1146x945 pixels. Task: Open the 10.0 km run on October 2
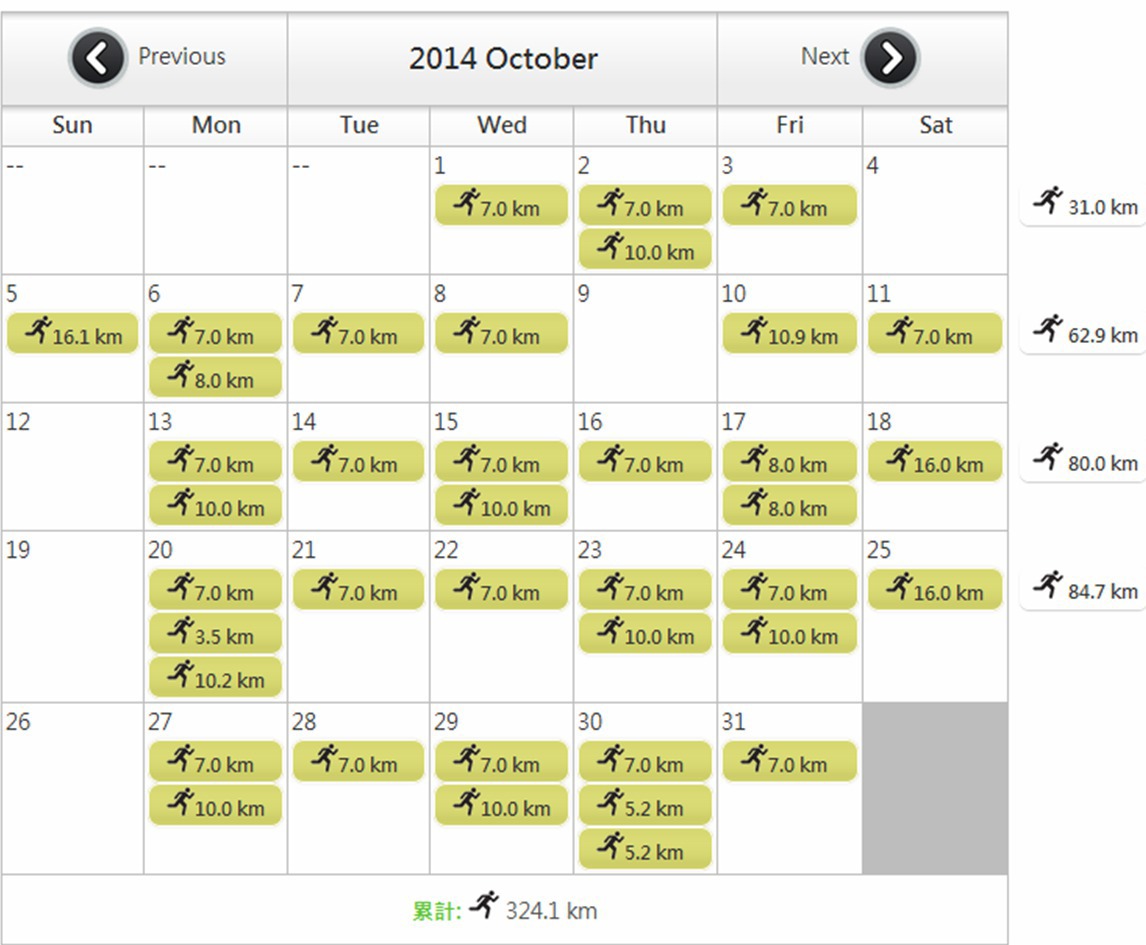(645, 249)
